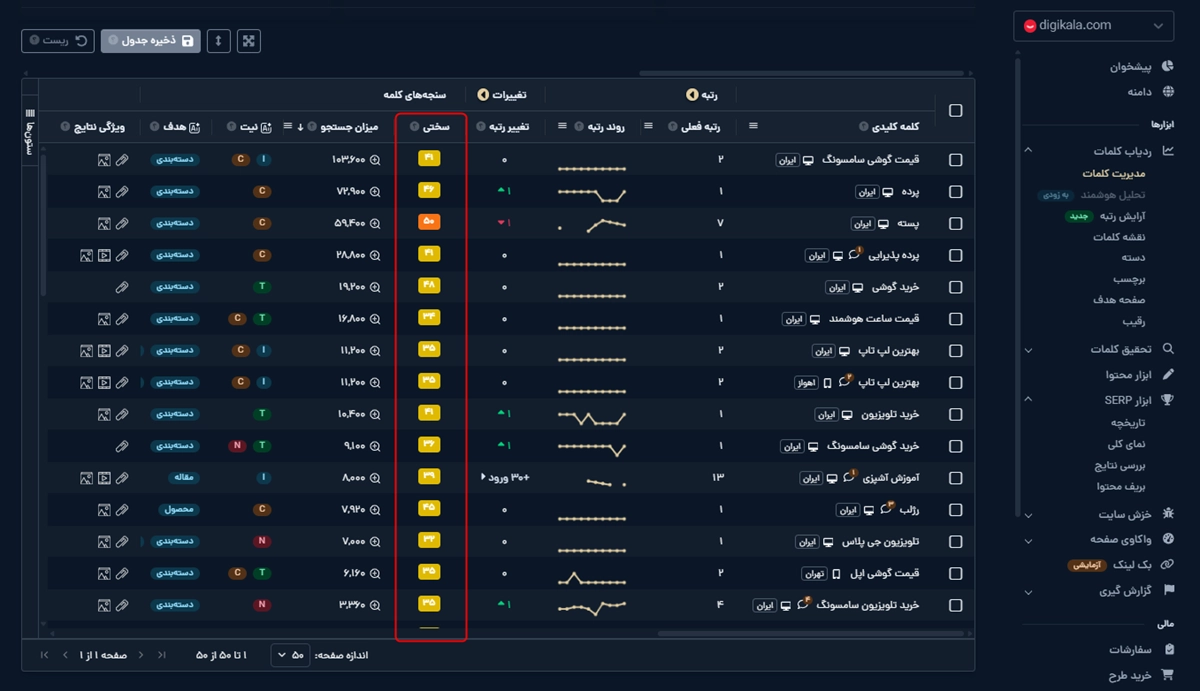Screen dimensions: 1200x691
Task: Click the link icon in قیمت گوشی سامسونگ row
Action: click(x=122, y=160)
